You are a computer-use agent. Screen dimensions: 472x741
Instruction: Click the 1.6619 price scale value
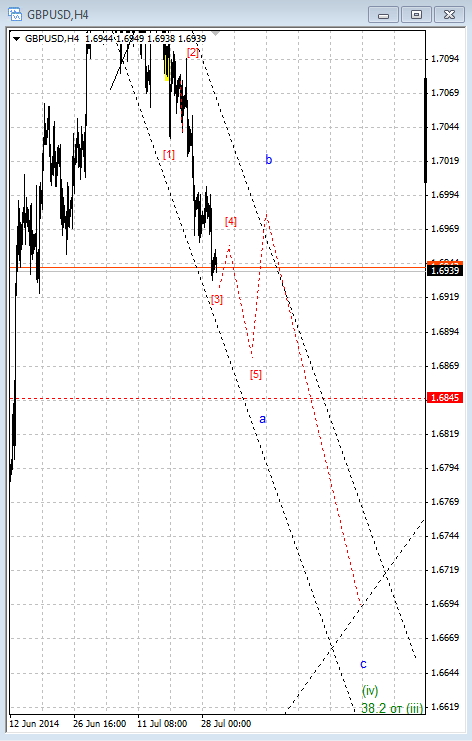445,707
